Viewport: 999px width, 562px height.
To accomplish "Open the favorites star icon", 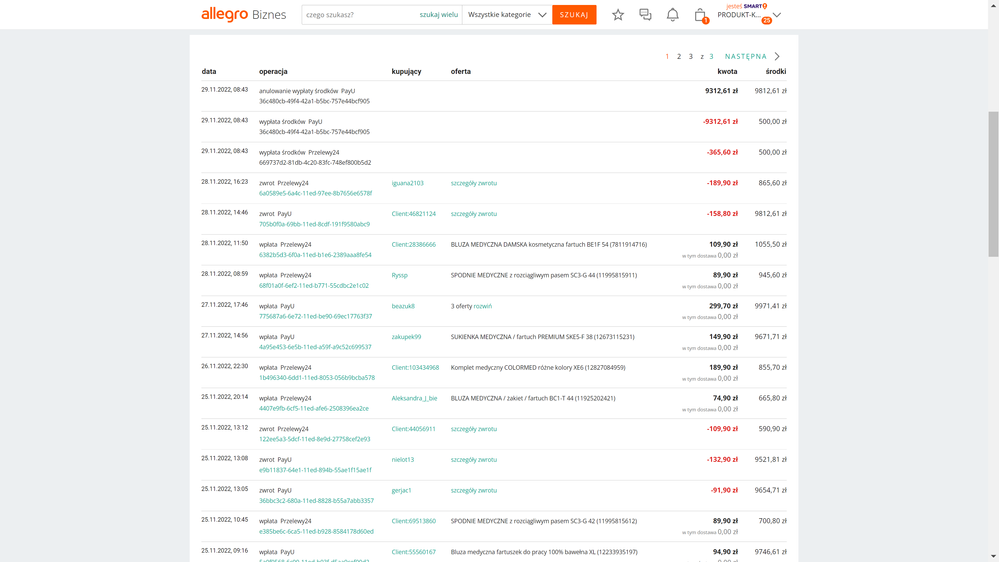I will (618, 15).
